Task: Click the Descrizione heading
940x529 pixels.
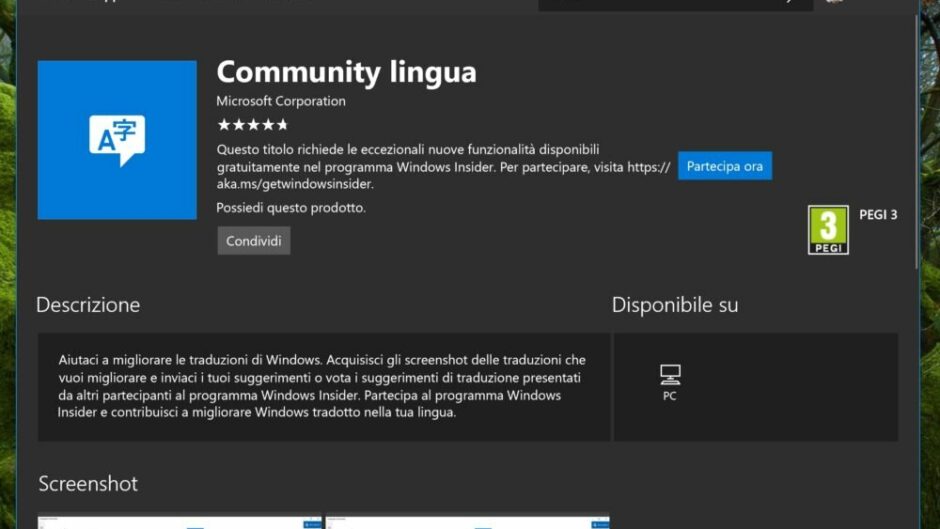Action: (x=88, y=305)
